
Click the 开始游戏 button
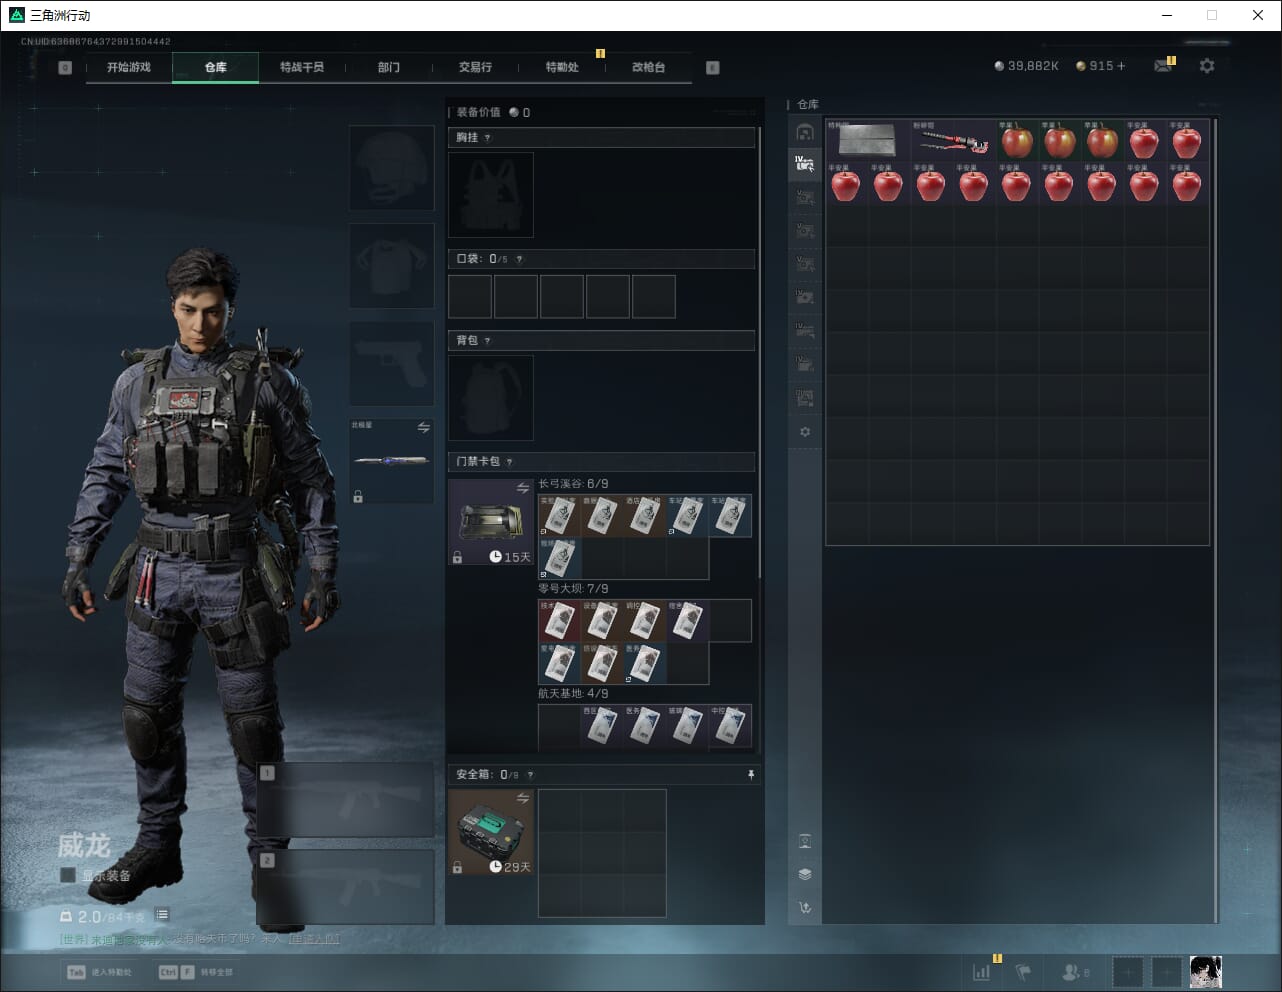tap(129, 67)
